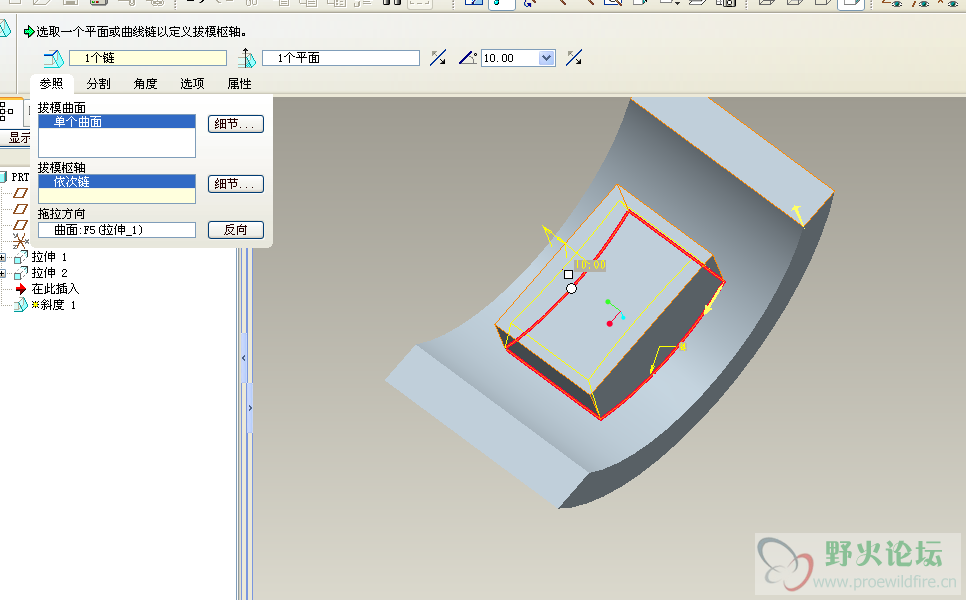Image resolution: width=966 pixels, height=600 pixels.
Task: Click the 曲面:F5(拉伸_1) pull direction field
Action: [x=117, y=230]
